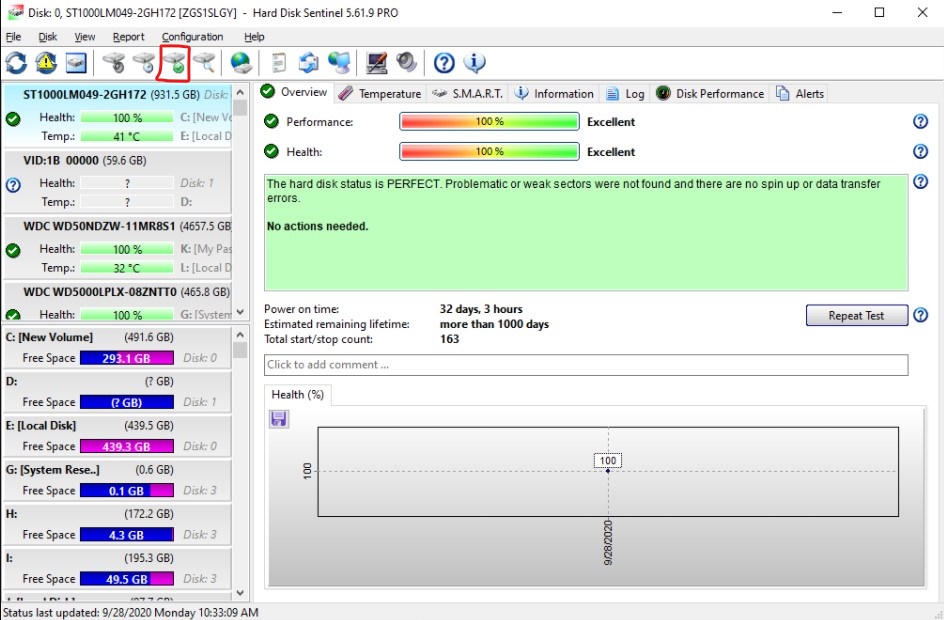The height and width of the screenshot is (620, 944).
Task: Select the WDC WD50NDZW-11MR8S1 disk entry
Action: pos(117,247)
